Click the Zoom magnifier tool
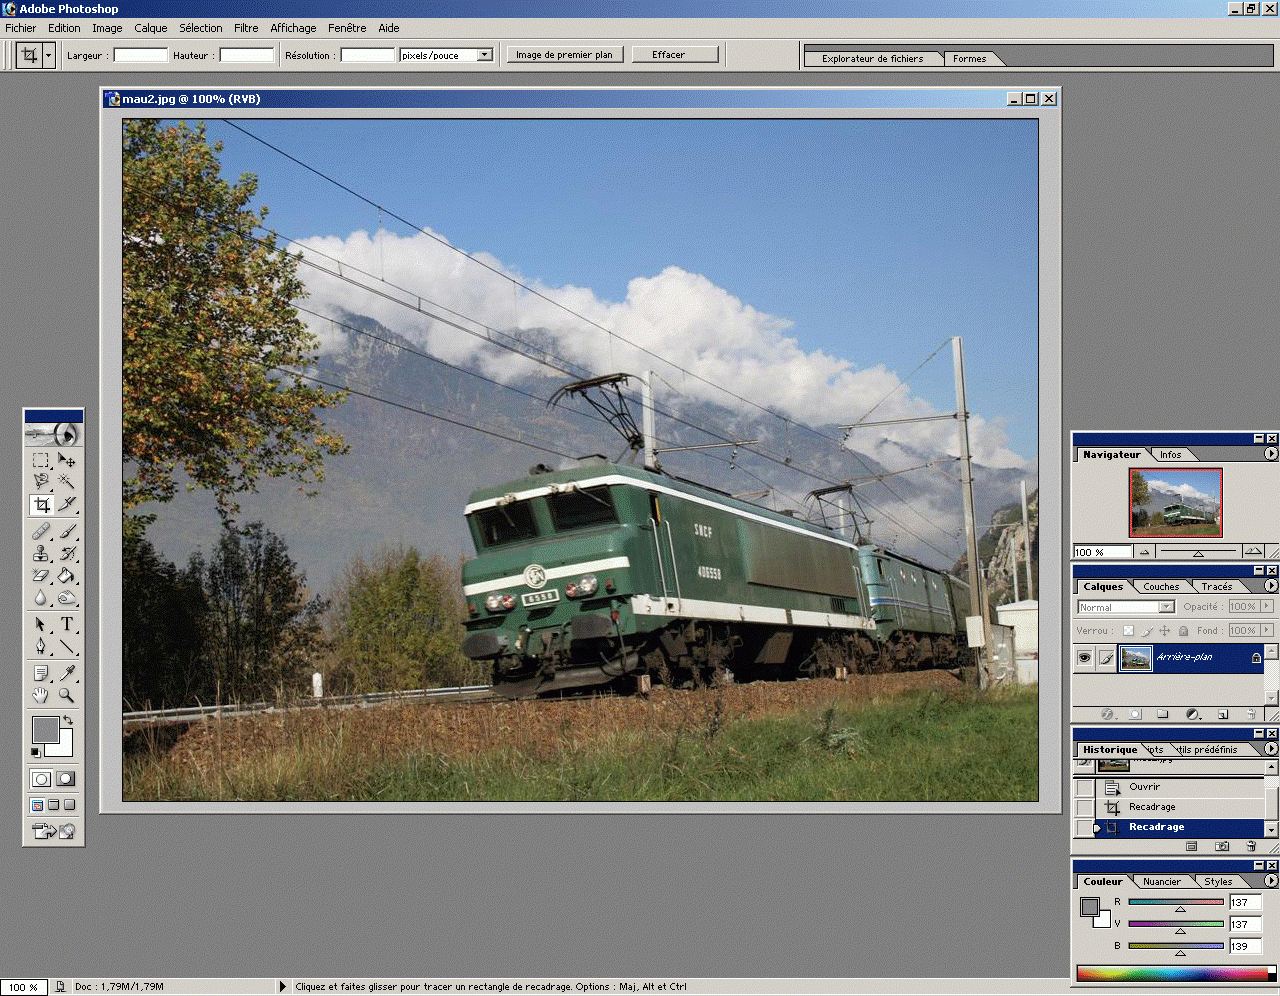 coord(66,695)
